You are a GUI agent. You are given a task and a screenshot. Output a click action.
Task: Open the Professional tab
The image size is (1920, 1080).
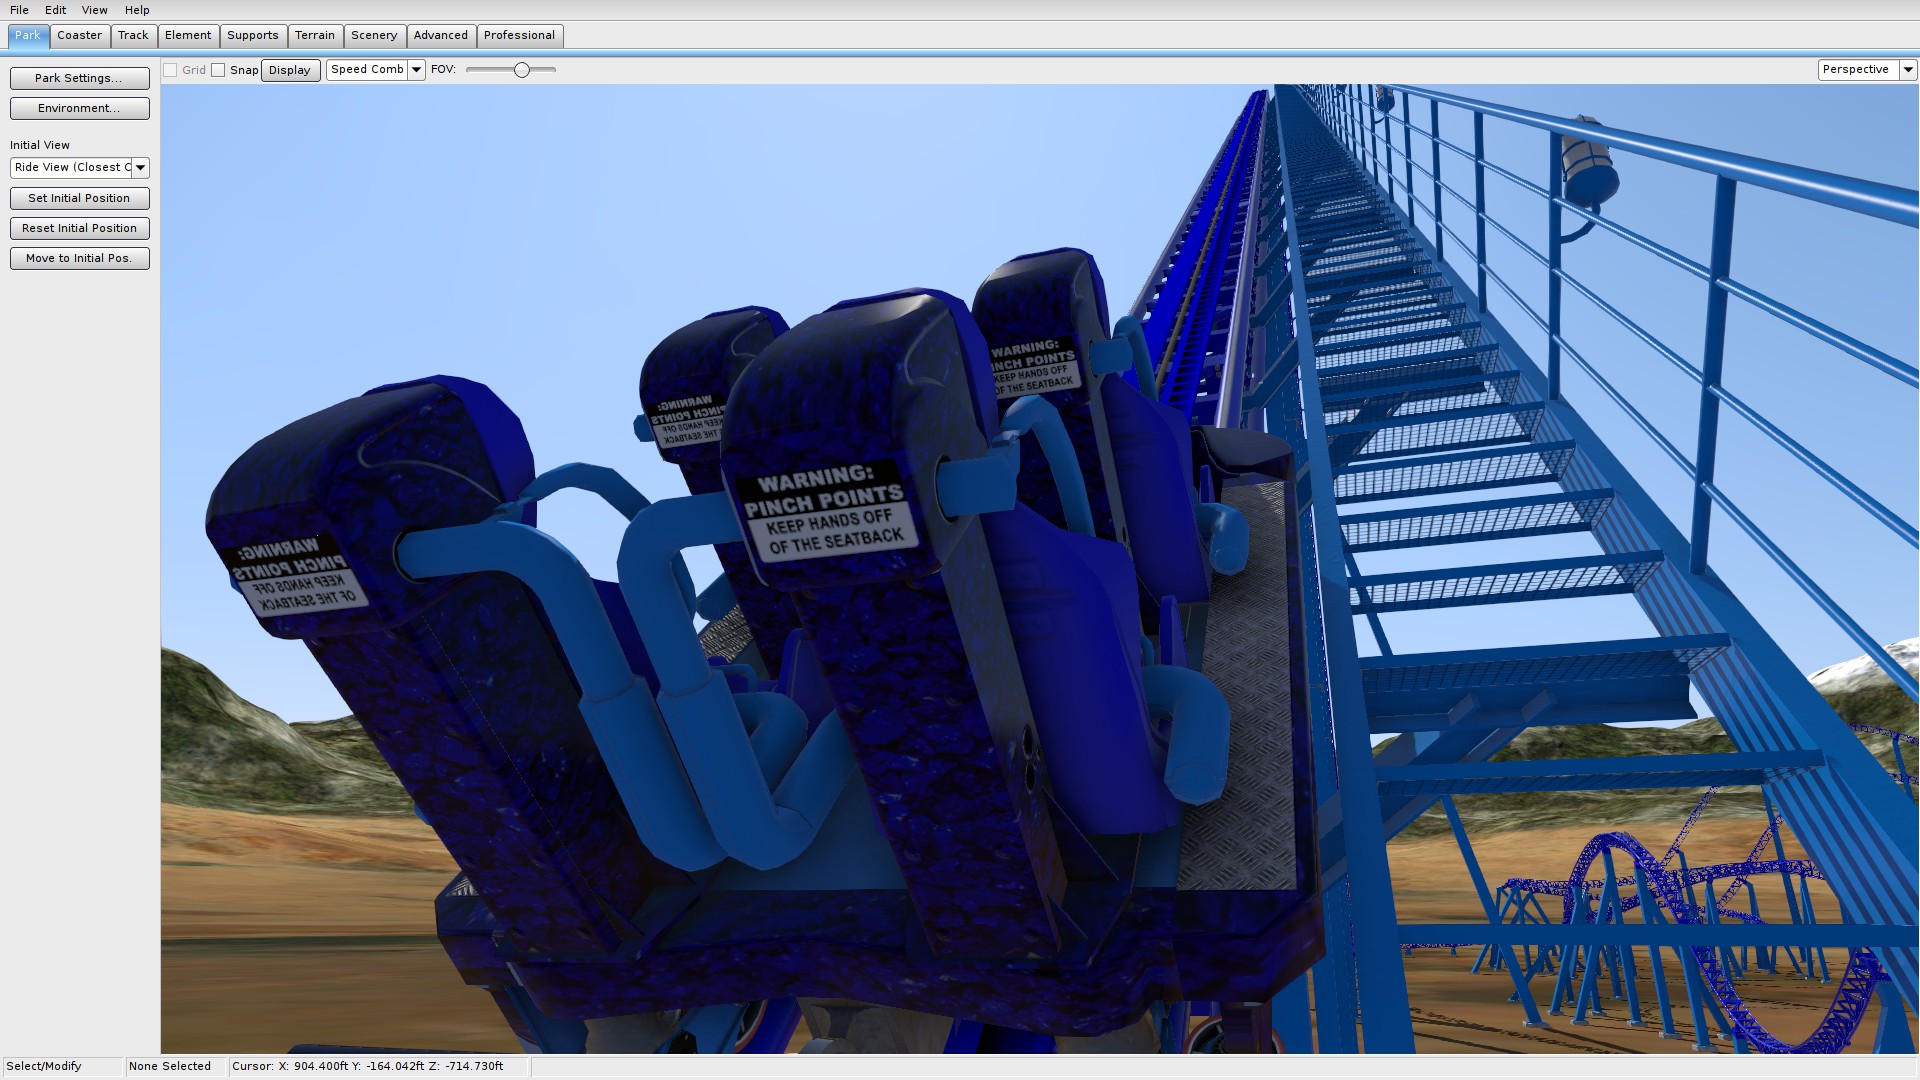tap(518, 35)
